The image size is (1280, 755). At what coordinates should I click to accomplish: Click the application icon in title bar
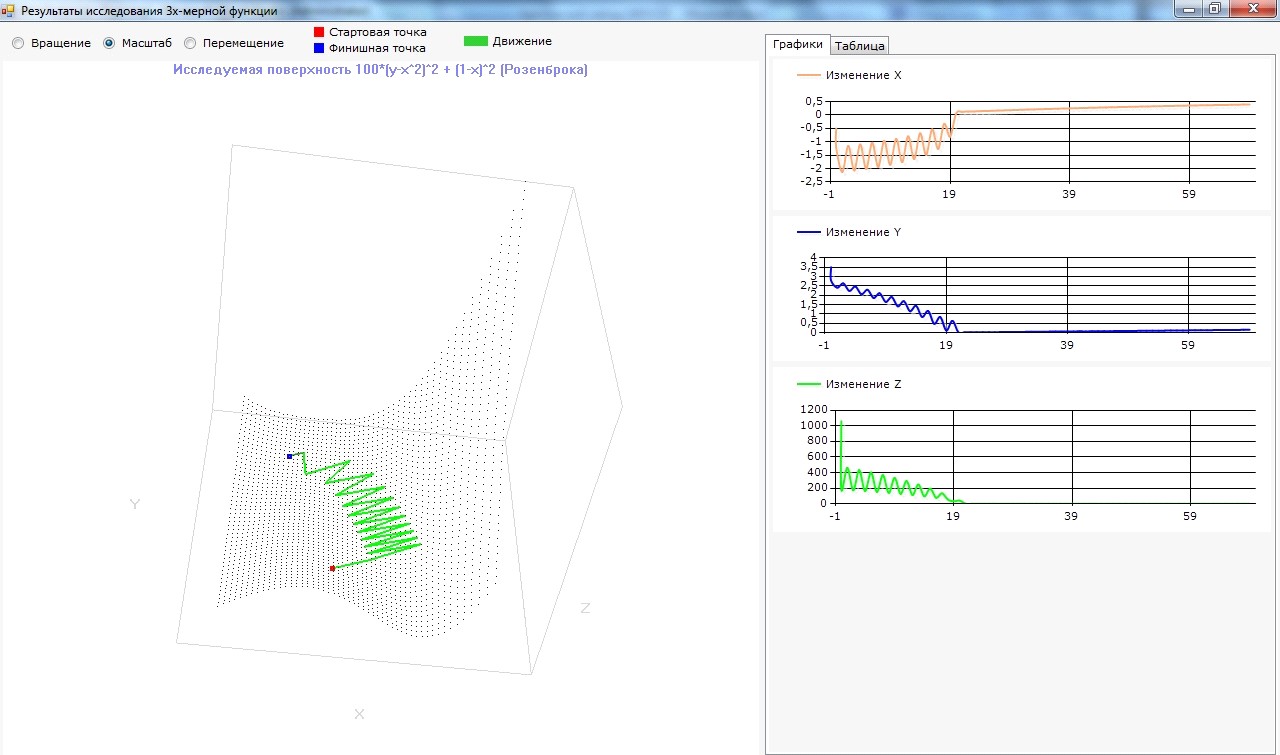click(9, 10)
